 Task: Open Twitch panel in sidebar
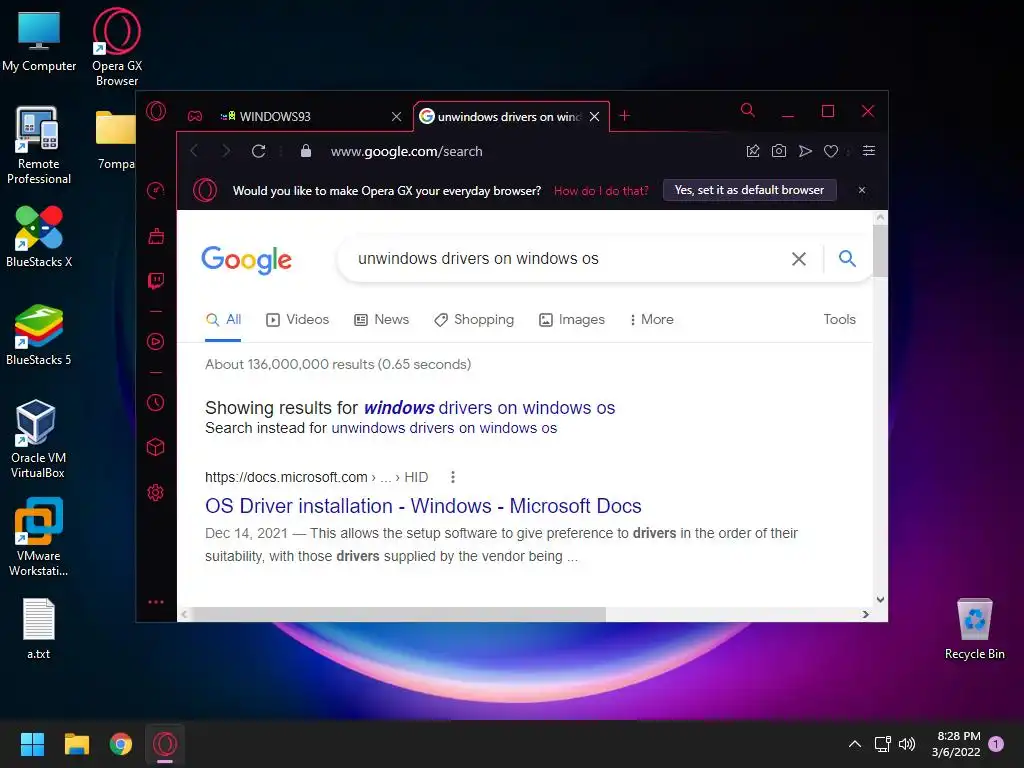tap(156, 281)
